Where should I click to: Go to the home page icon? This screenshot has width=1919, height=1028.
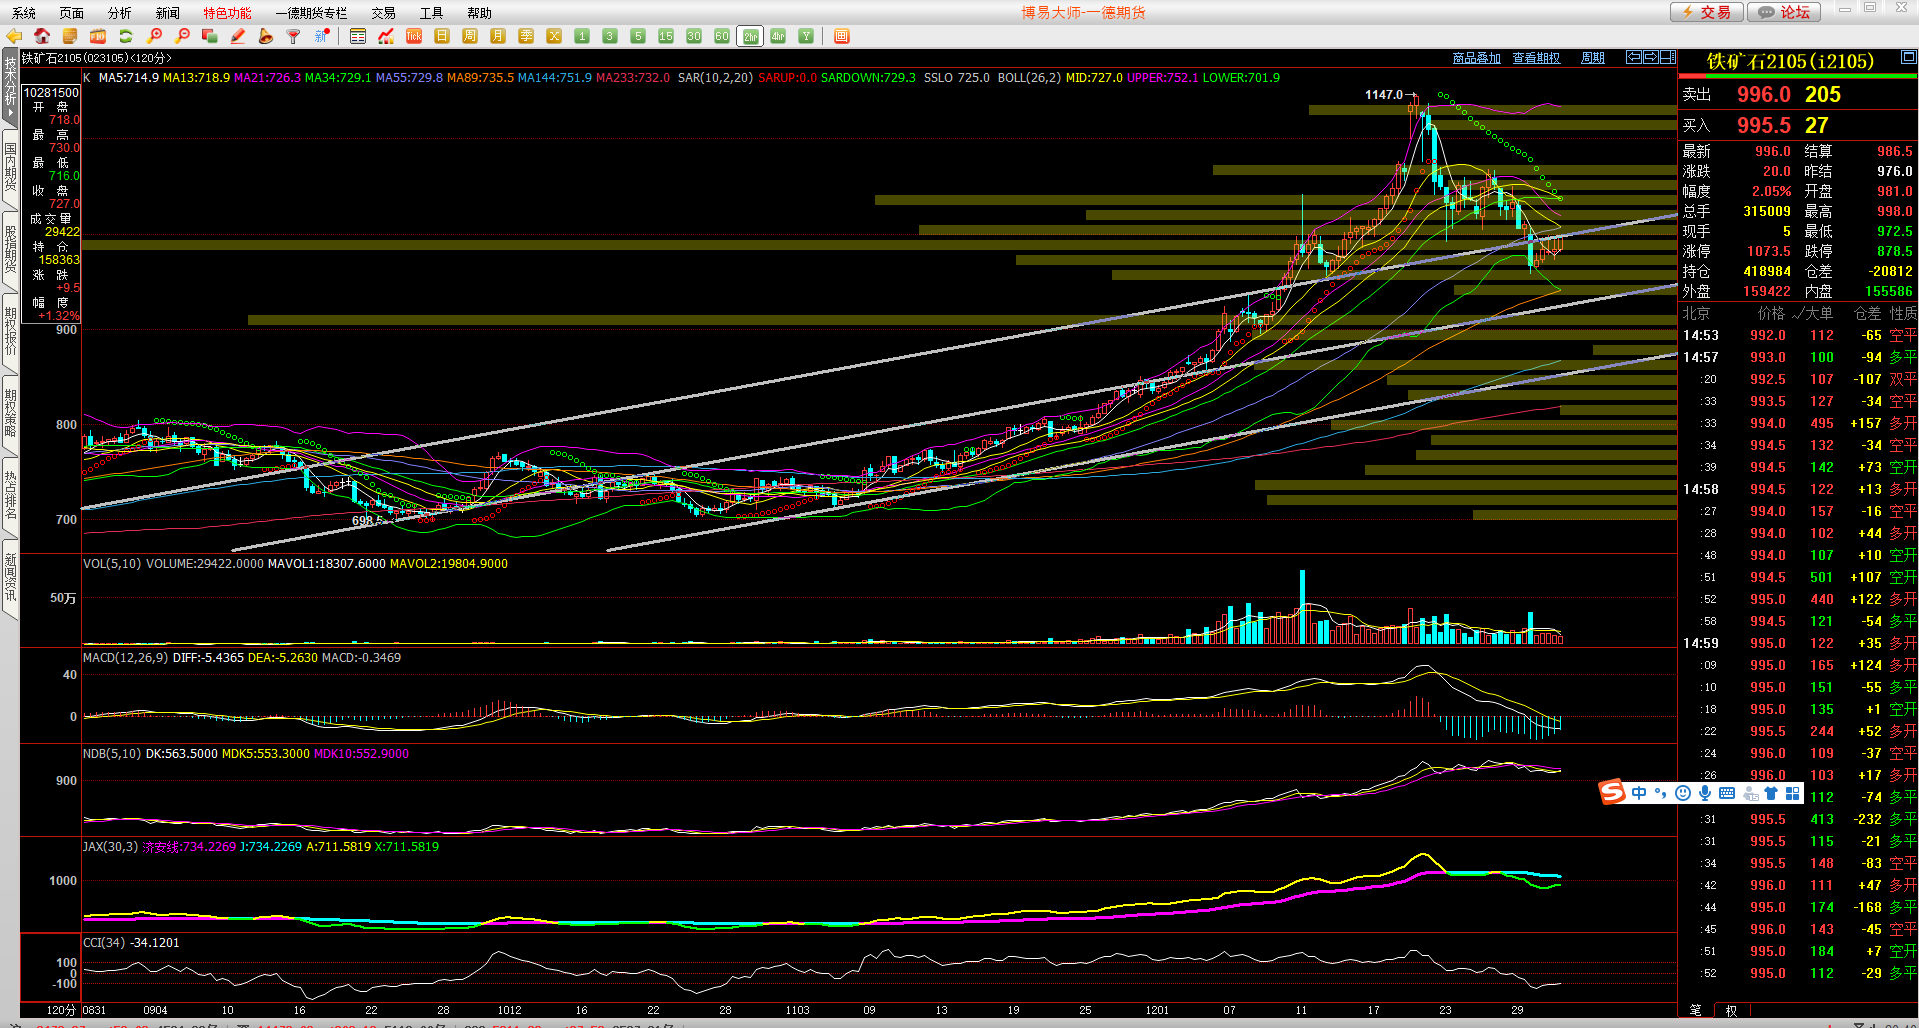pyautogui.click(x=42, y=36)
